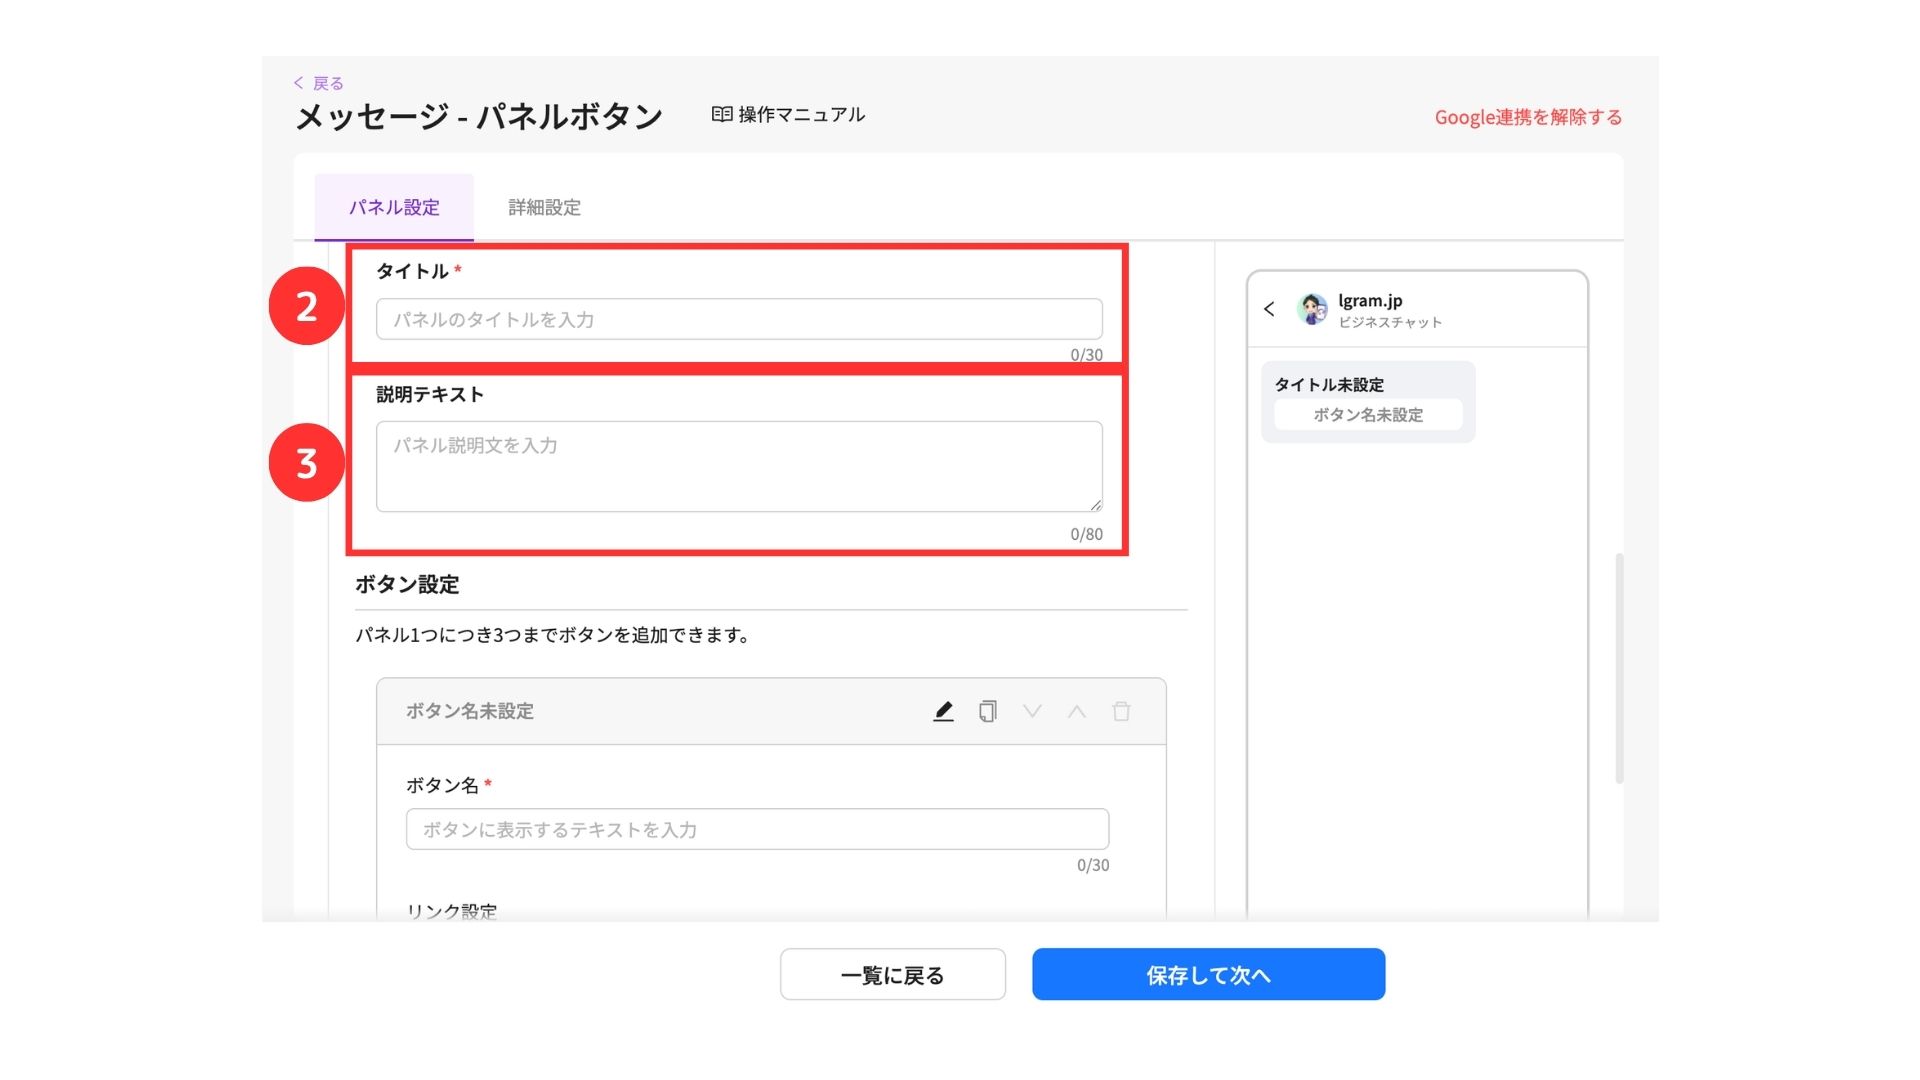The width and height of the screenshot is (1920, 1080).
Task: Click the pencil edit icon on button header
Action: [x=943, y=711]
